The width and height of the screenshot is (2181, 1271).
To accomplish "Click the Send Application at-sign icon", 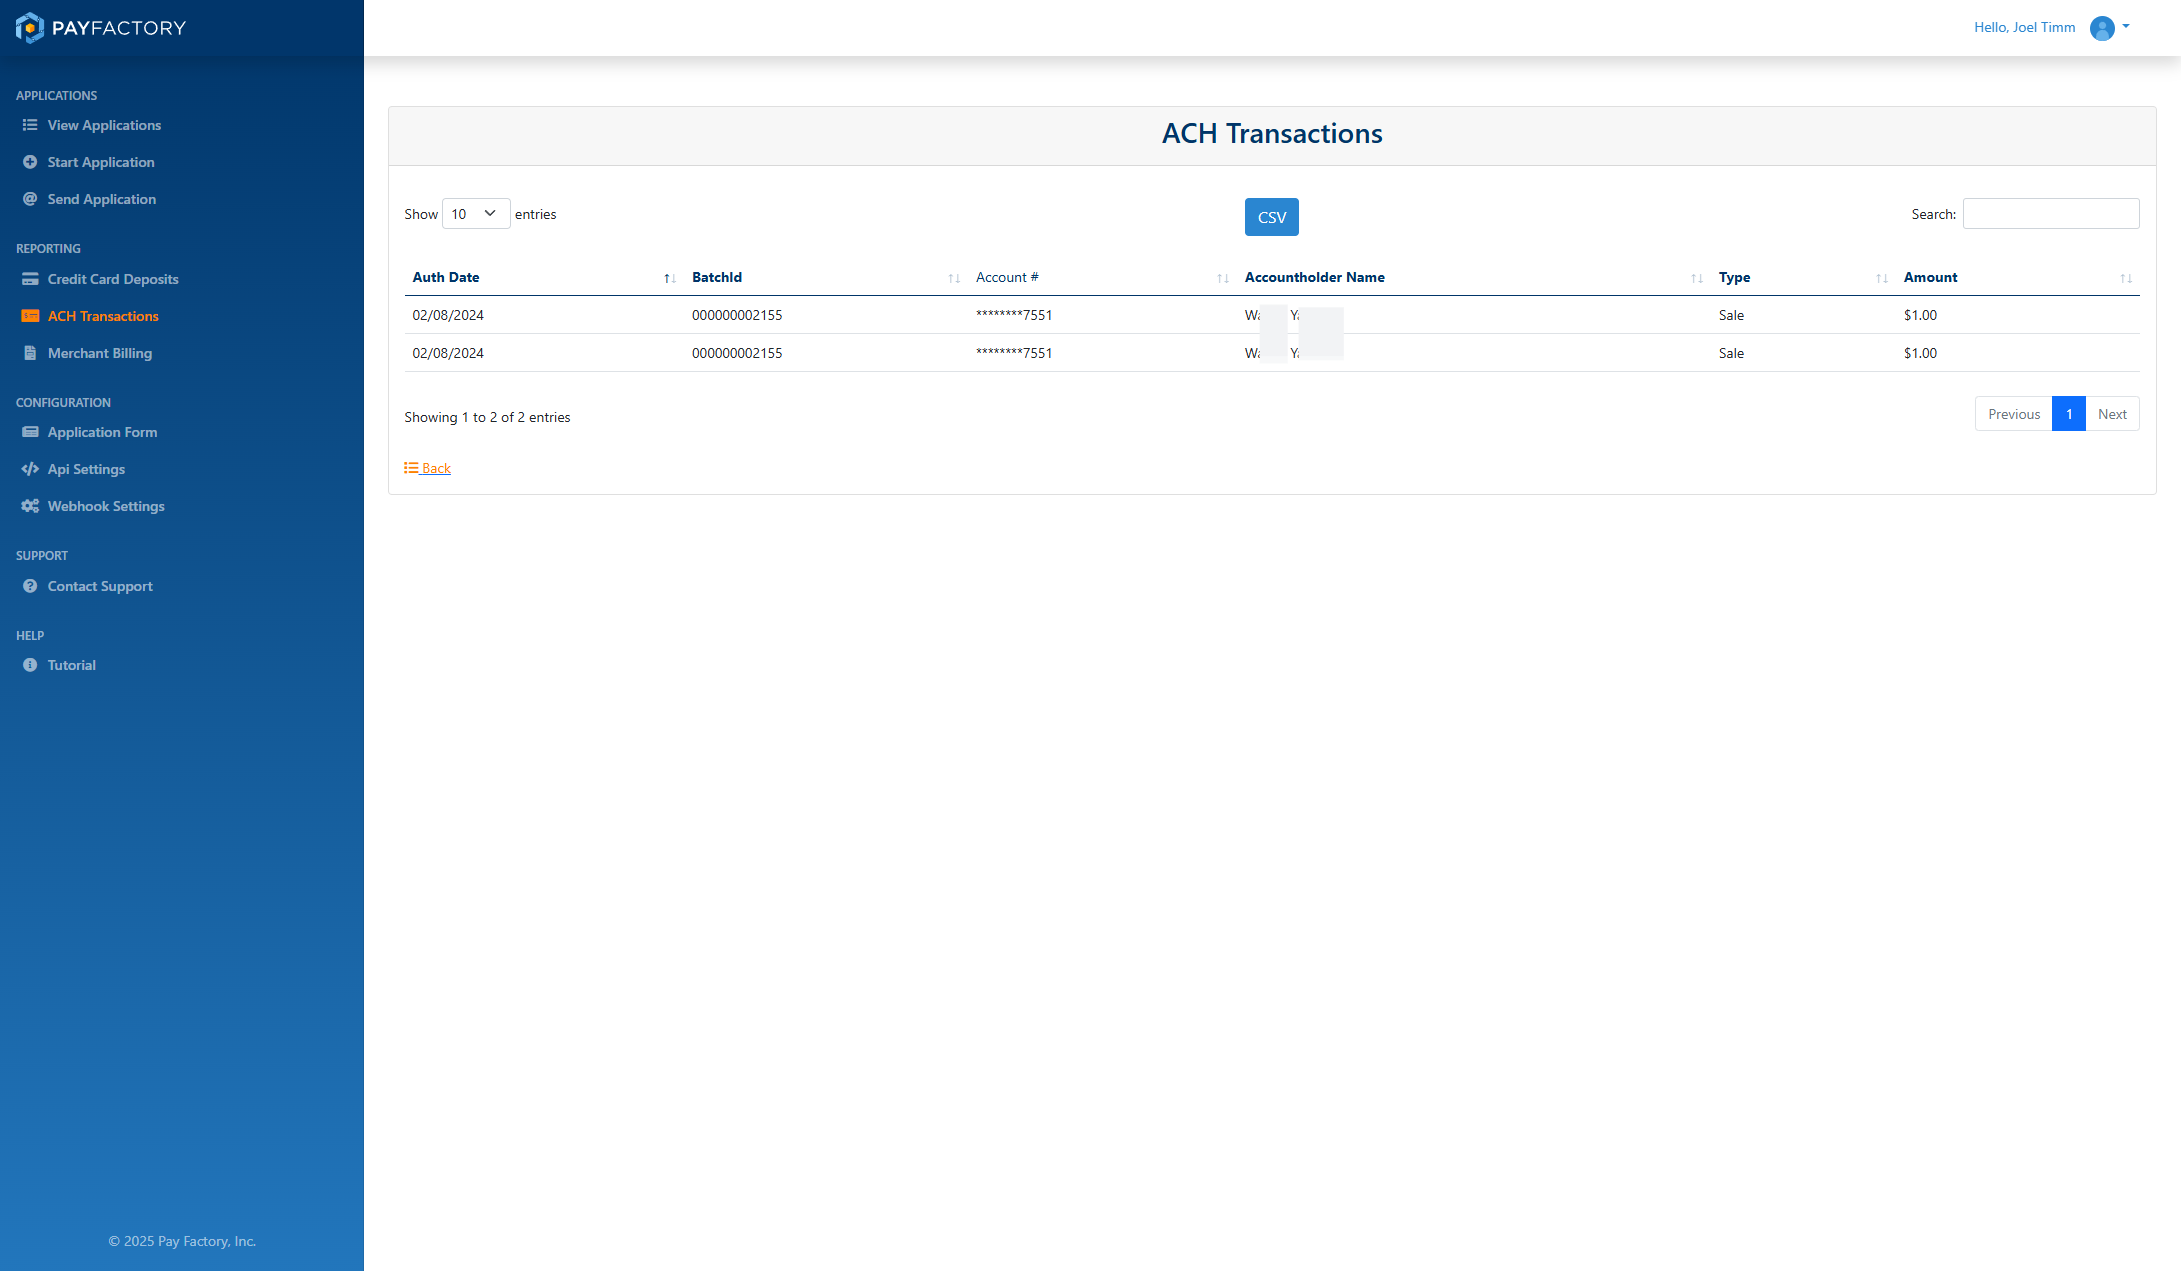I will point(30,199).
